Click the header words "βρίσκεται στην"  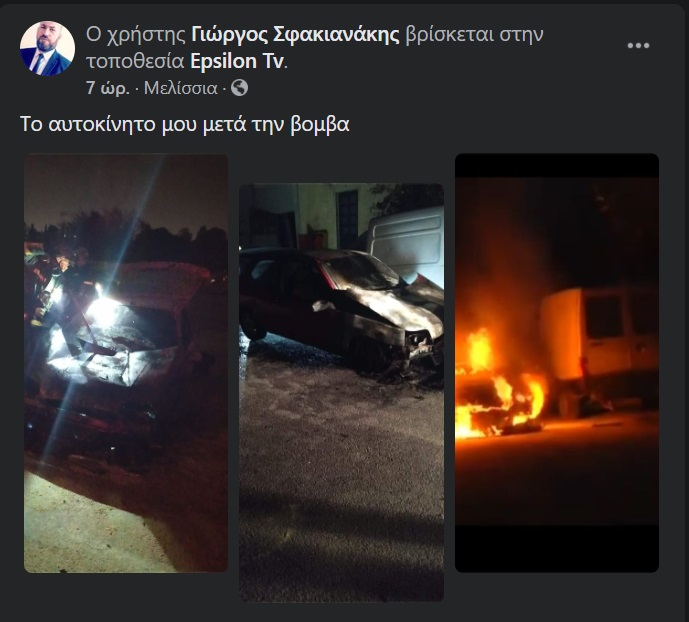(474, 34)
